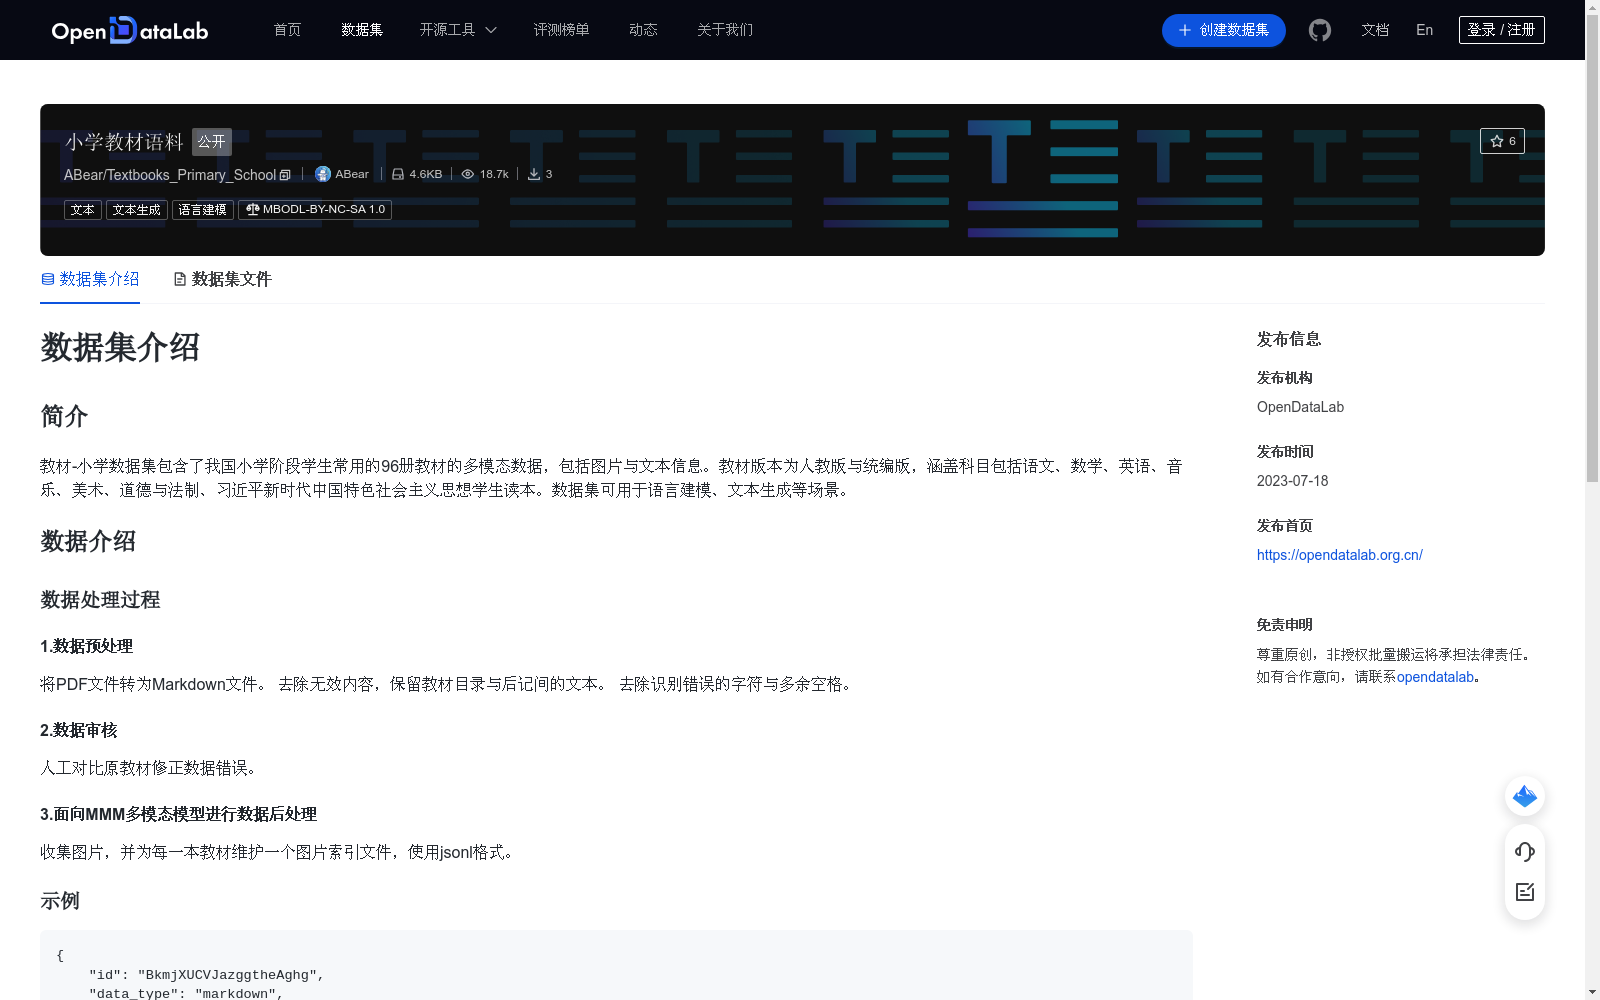Click the blue bird floating icon
1600x1000 pixels.
click(1525, 797)
